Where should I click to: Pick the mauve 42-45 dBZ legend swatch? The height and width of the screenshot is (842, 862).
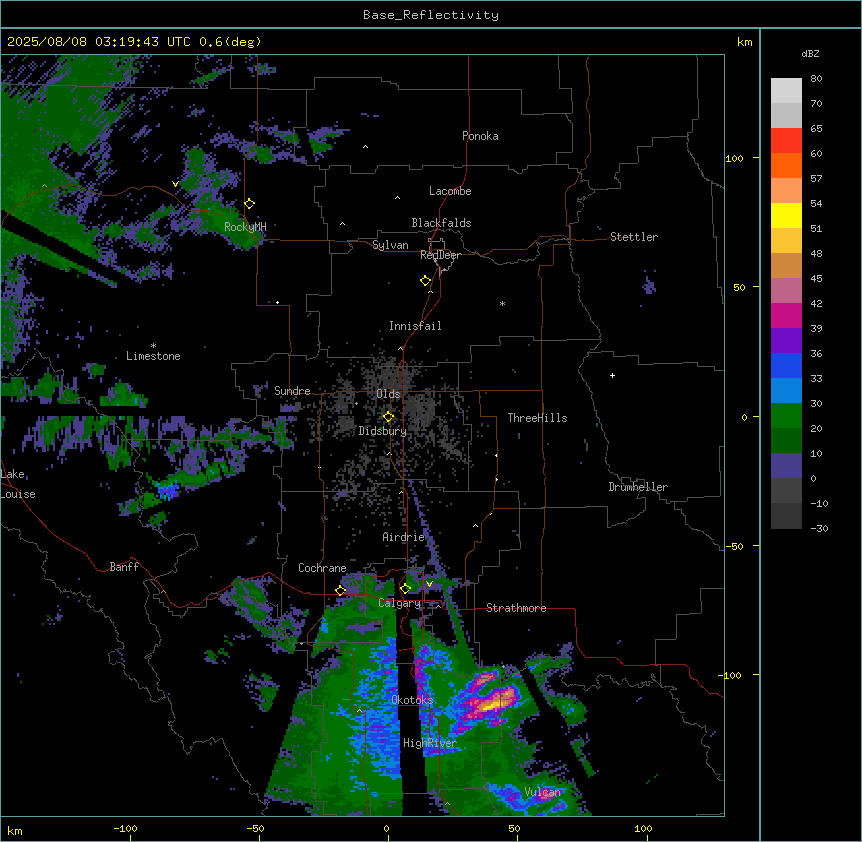click(x=786, y=291)
